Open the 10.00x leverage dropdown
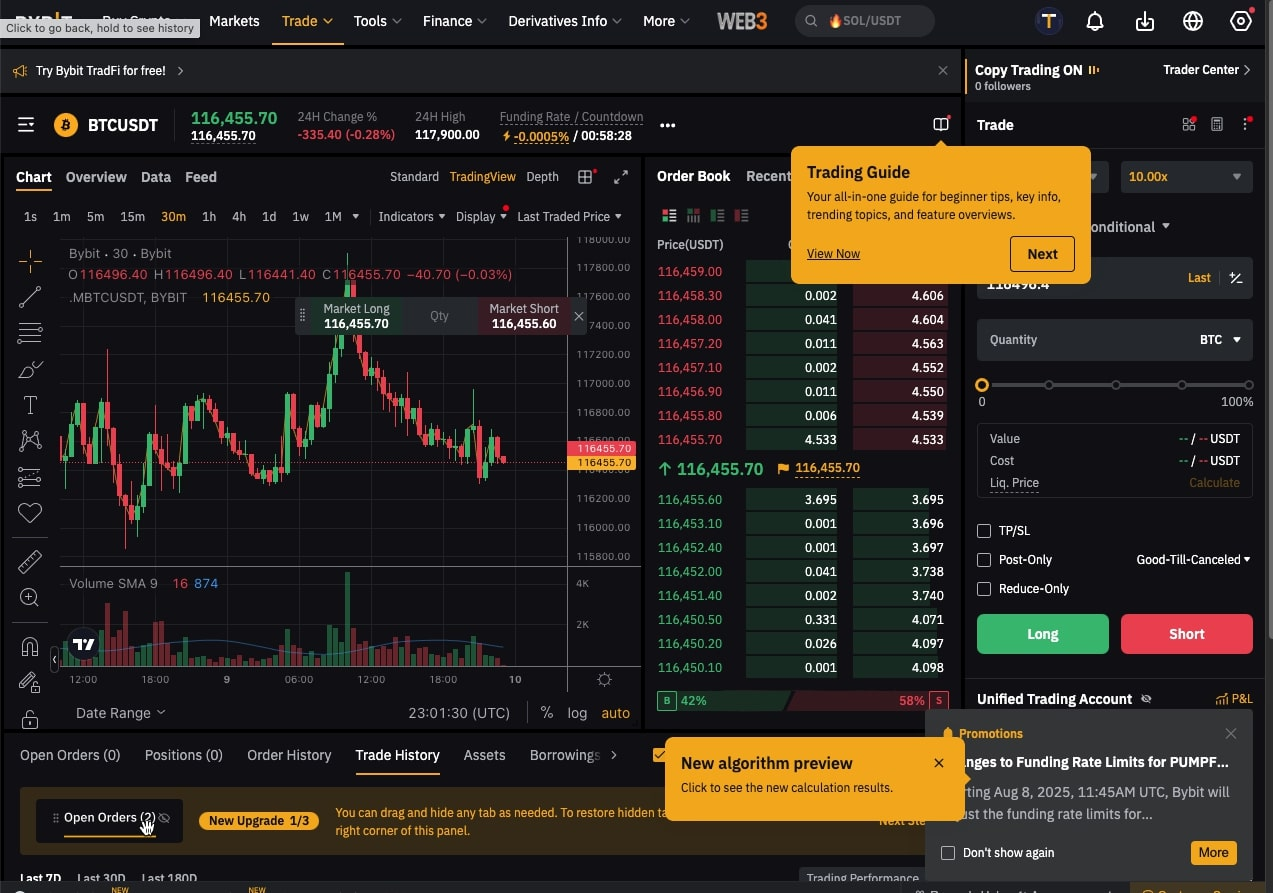 1186,176
